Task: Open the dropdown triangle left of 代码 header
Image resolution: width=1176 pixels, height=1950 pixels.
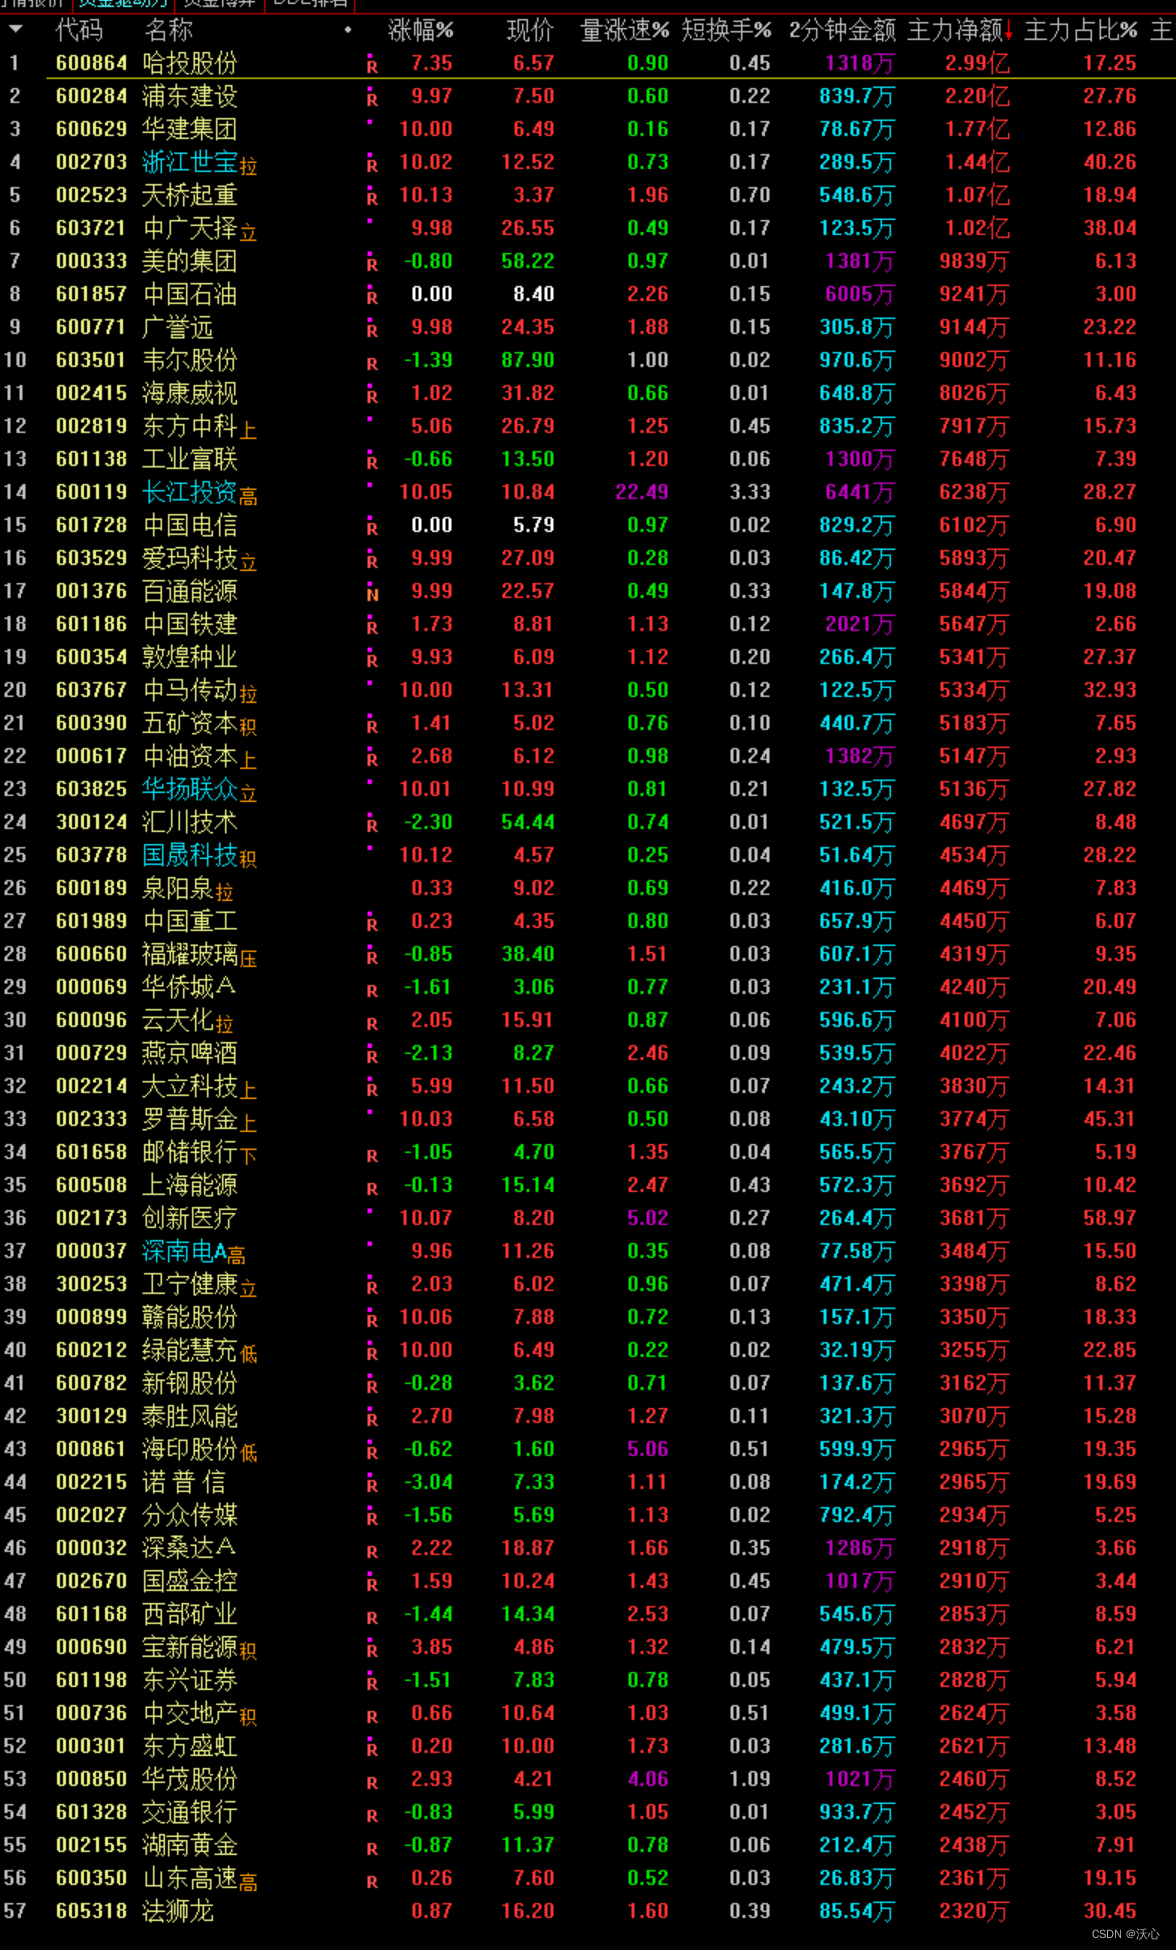Action: [x=15, y=29]
